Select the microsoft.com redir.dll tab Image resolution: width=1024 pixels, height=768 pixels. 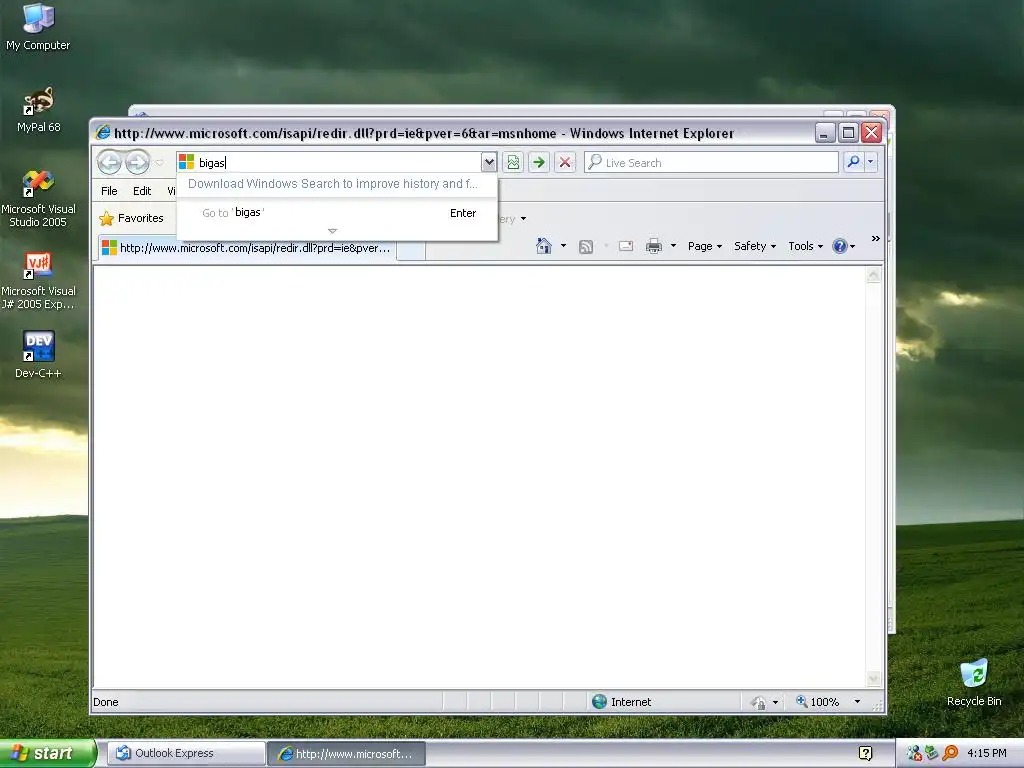tap(247, 248)
